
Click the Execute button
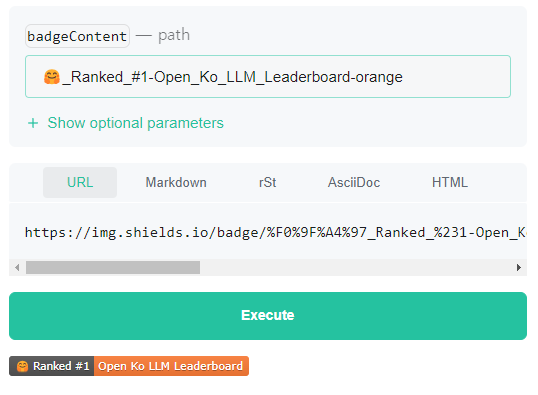pyautogui.click(x=268, y=316)
